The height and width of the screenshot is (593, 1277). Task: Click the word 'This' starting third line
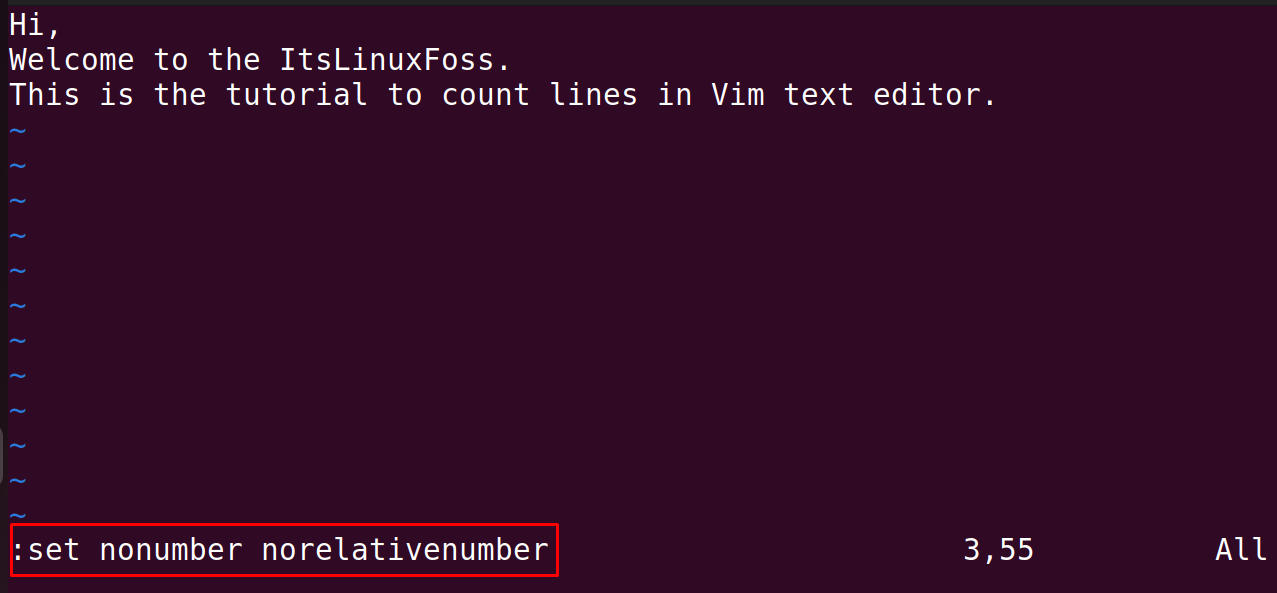point(45,95)
